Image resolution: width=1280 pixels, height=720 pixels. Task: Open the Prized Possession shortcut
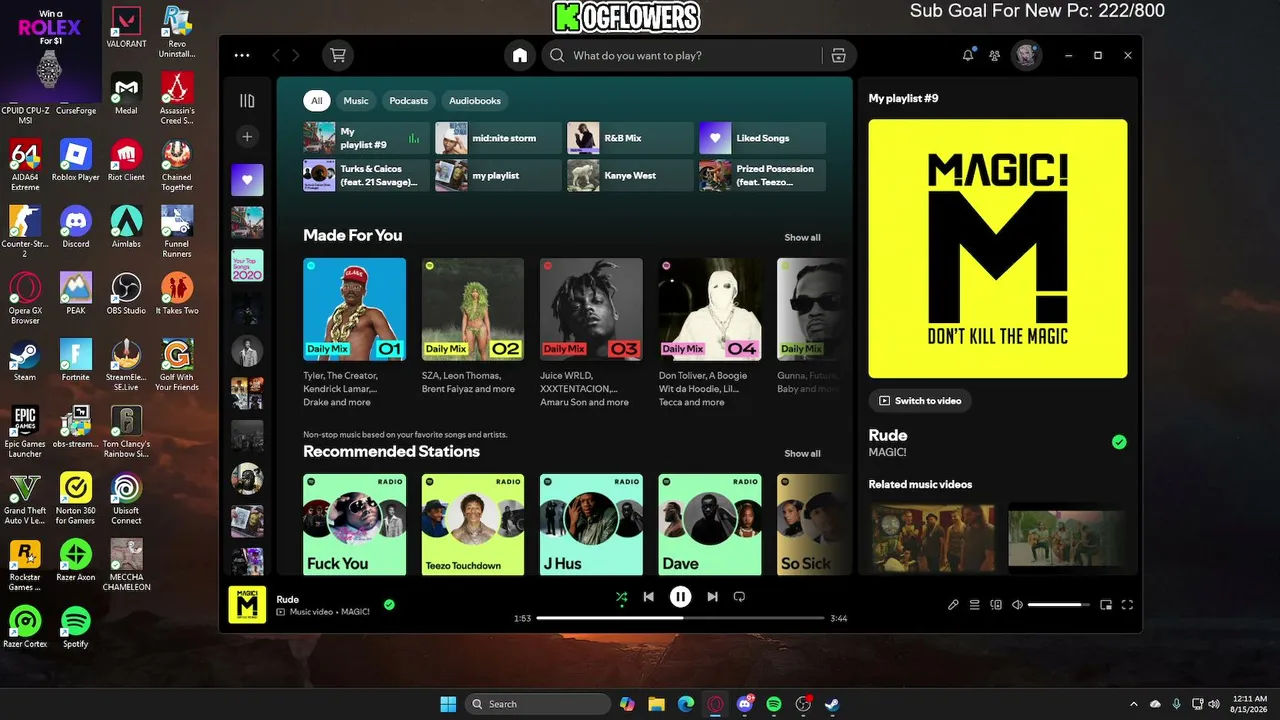[762, 175]
